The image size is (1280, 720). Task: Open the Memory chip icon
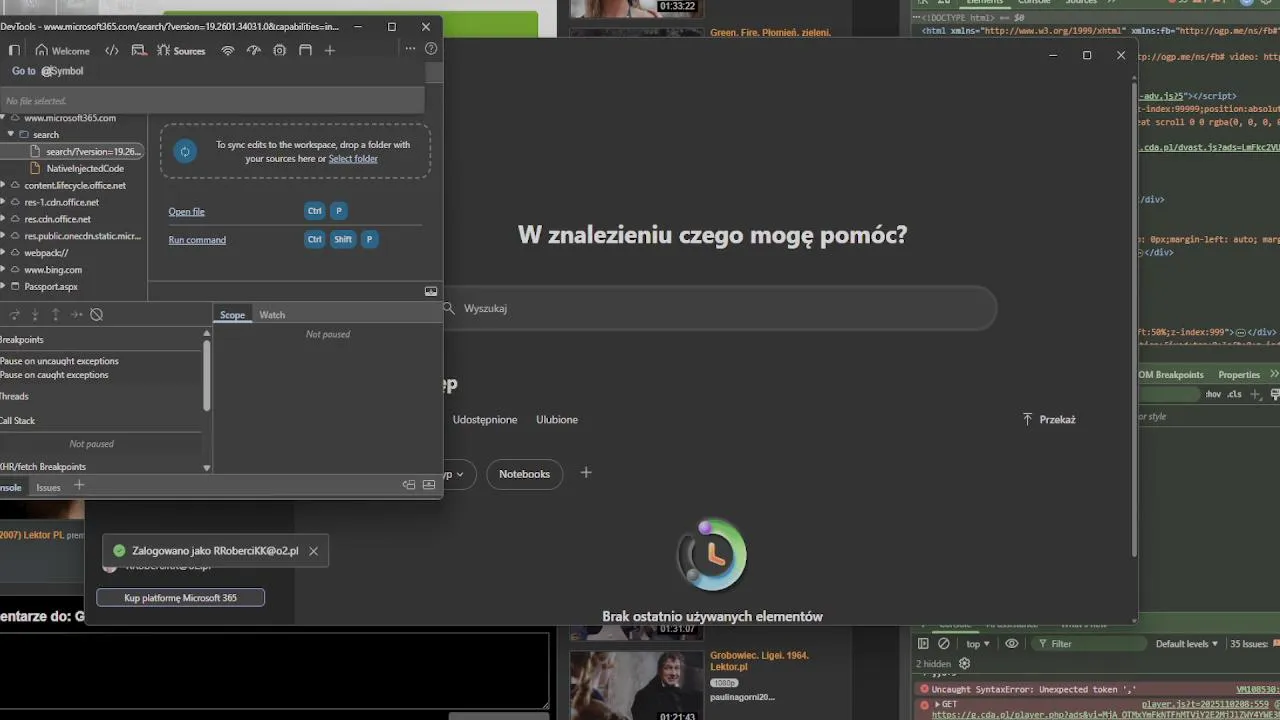[x=280, y=50]
